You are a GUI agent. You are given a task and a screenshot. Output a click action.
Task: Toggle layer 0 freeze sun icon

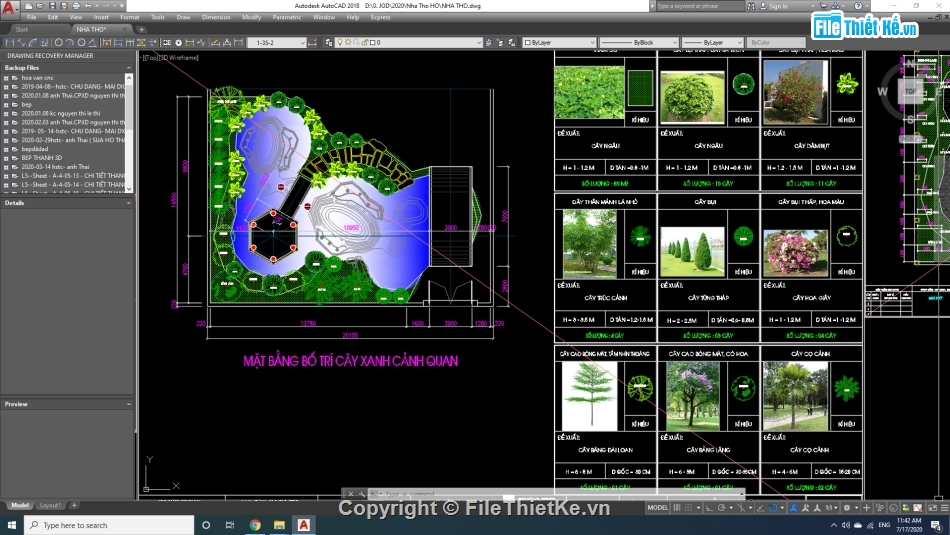348,42
